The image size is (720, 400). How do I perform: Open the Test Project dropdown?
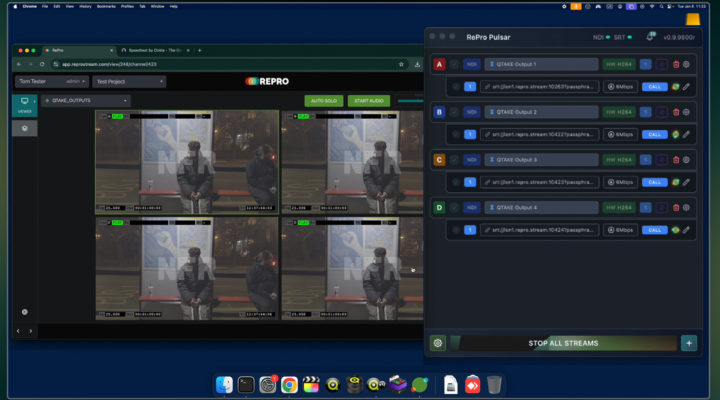pyautogui.click(x=129, y=81)
